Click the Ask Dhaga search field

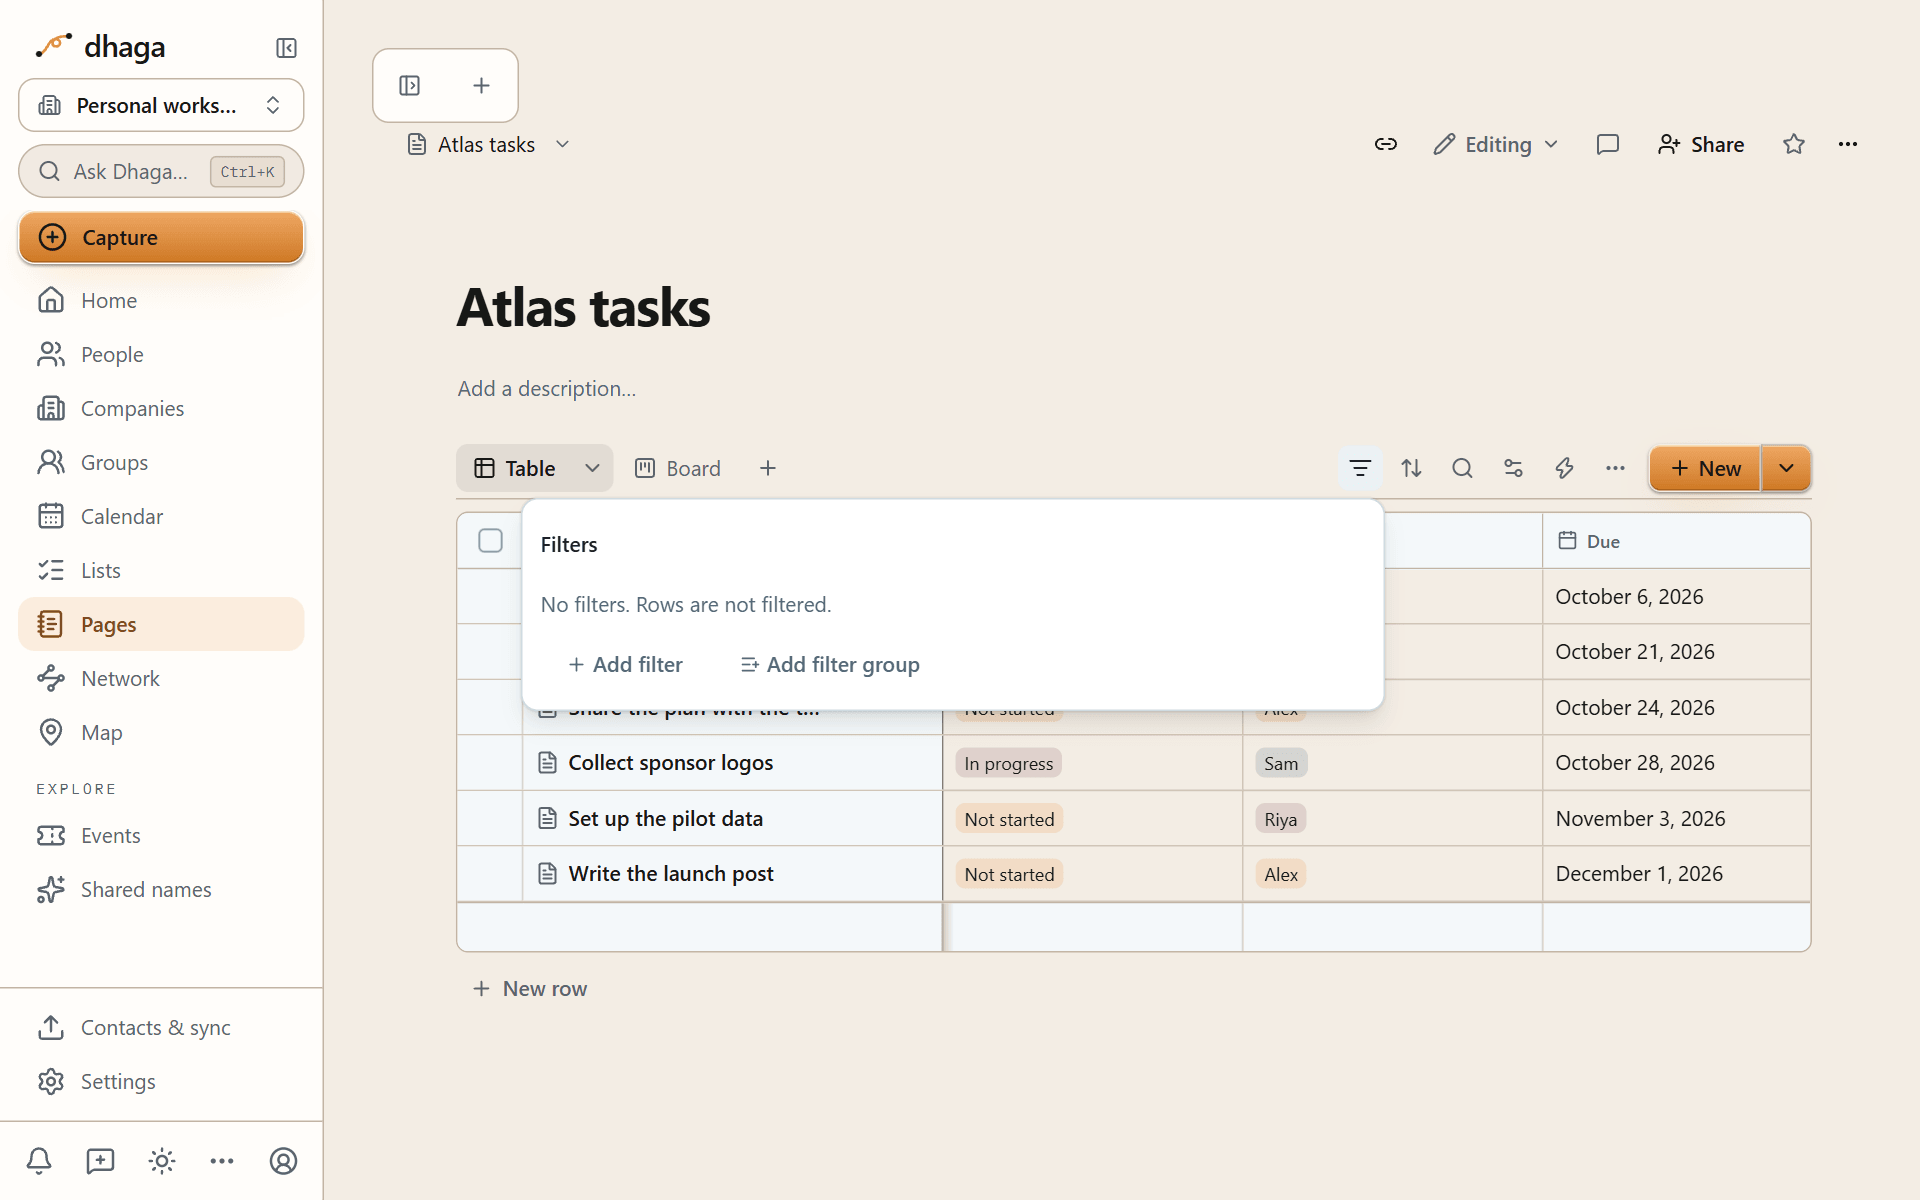tap(161, 171)
